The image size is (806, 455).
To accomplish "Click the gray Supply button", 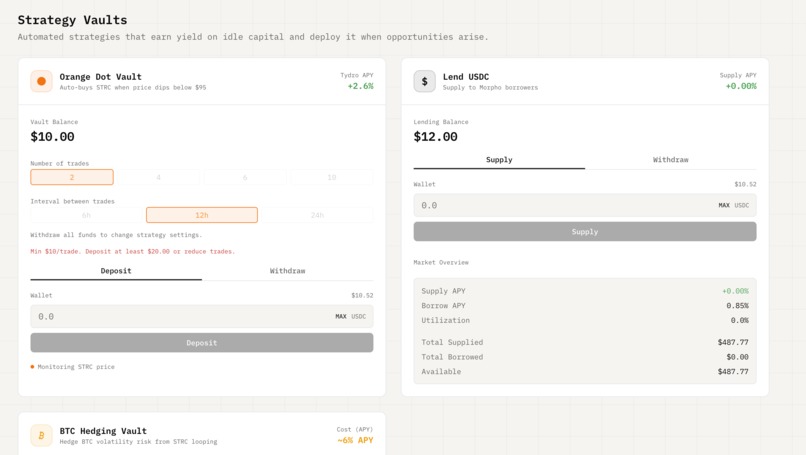I will click(x=585, y=232).
